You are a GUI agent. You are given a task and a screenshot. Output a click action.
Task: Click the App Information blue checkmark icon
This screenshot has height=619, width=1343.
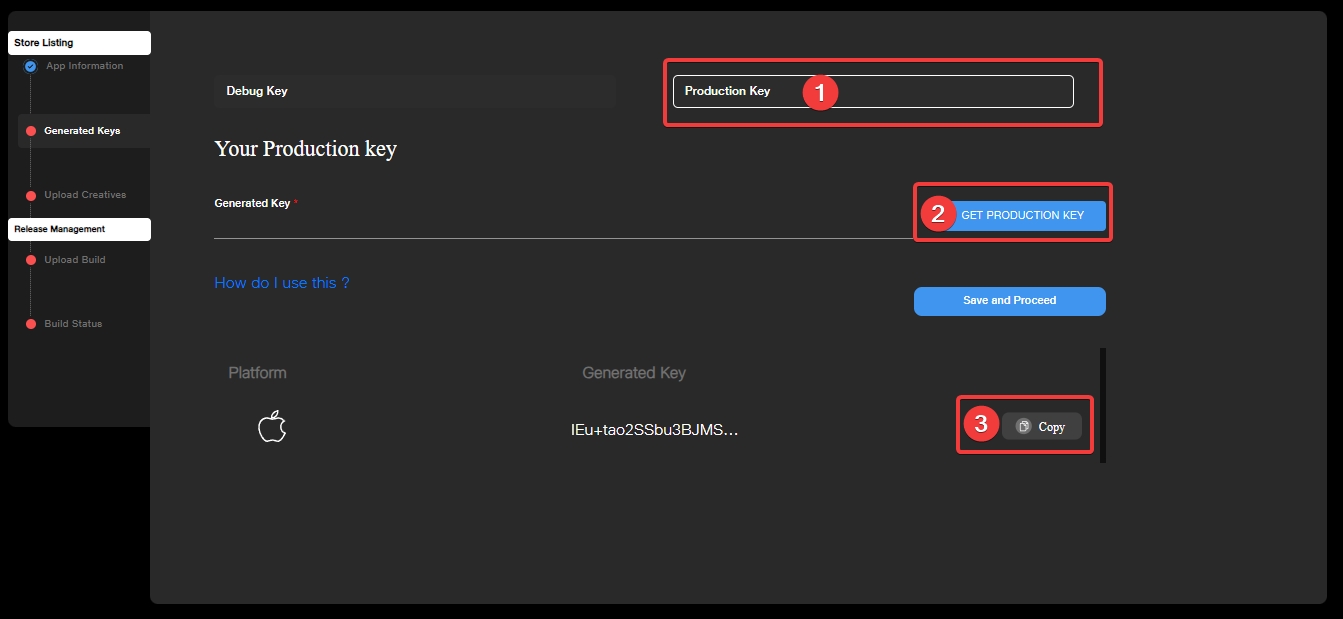[30, 67]
